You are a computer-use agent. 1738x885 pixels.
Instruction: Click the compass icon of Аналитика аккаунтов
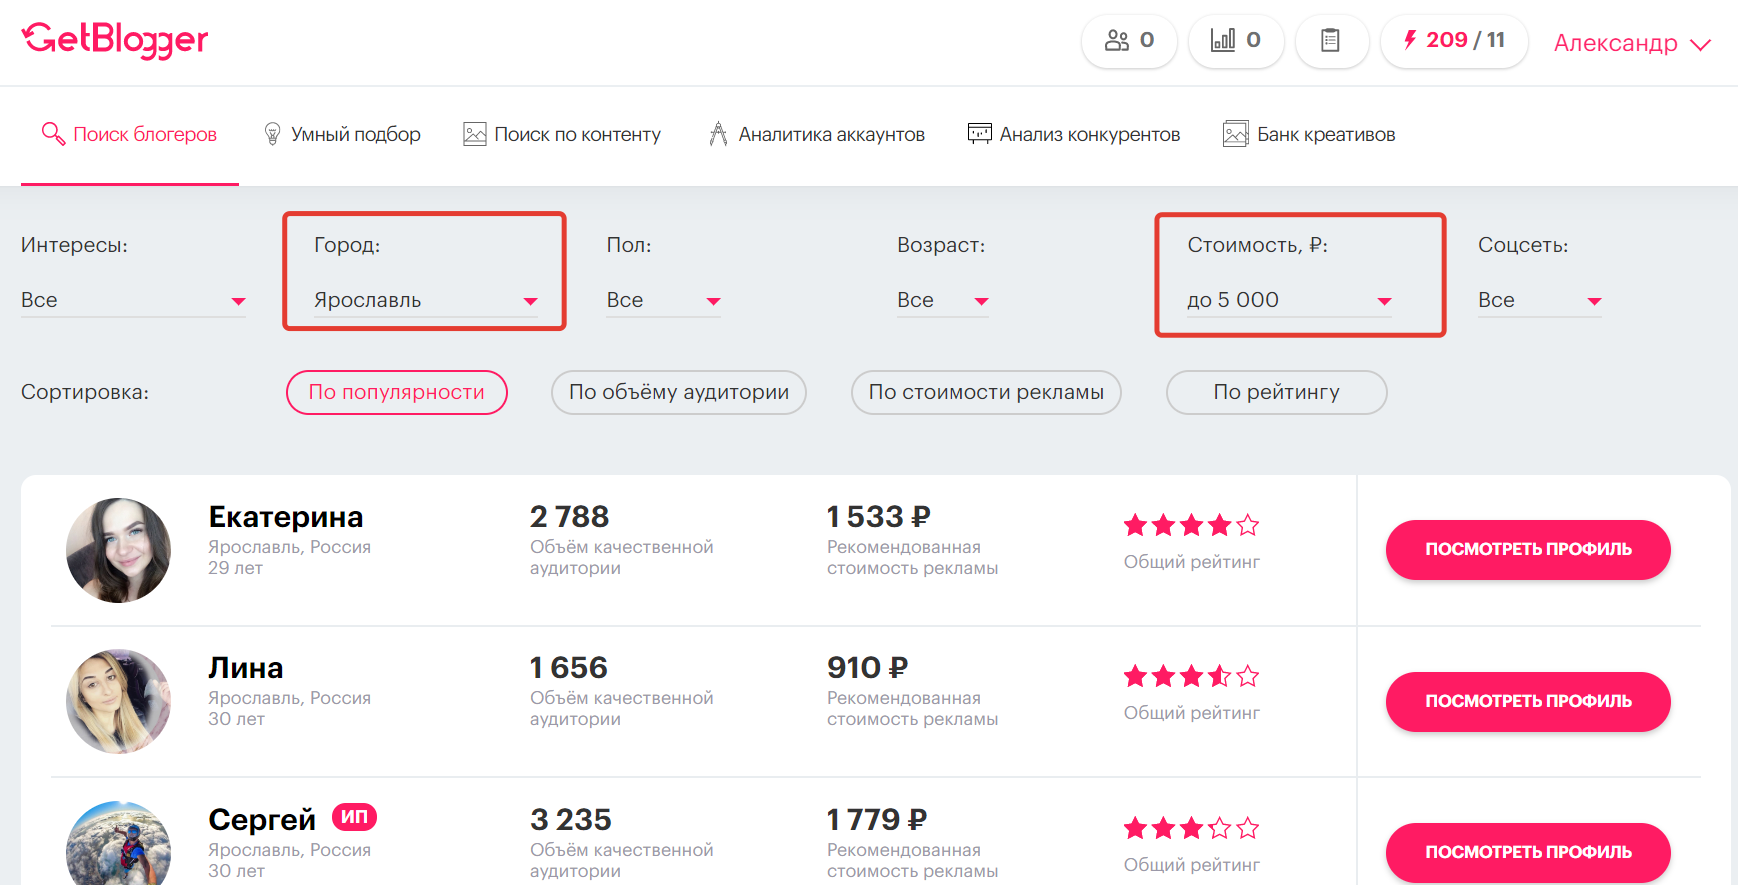tap(718, 134)
